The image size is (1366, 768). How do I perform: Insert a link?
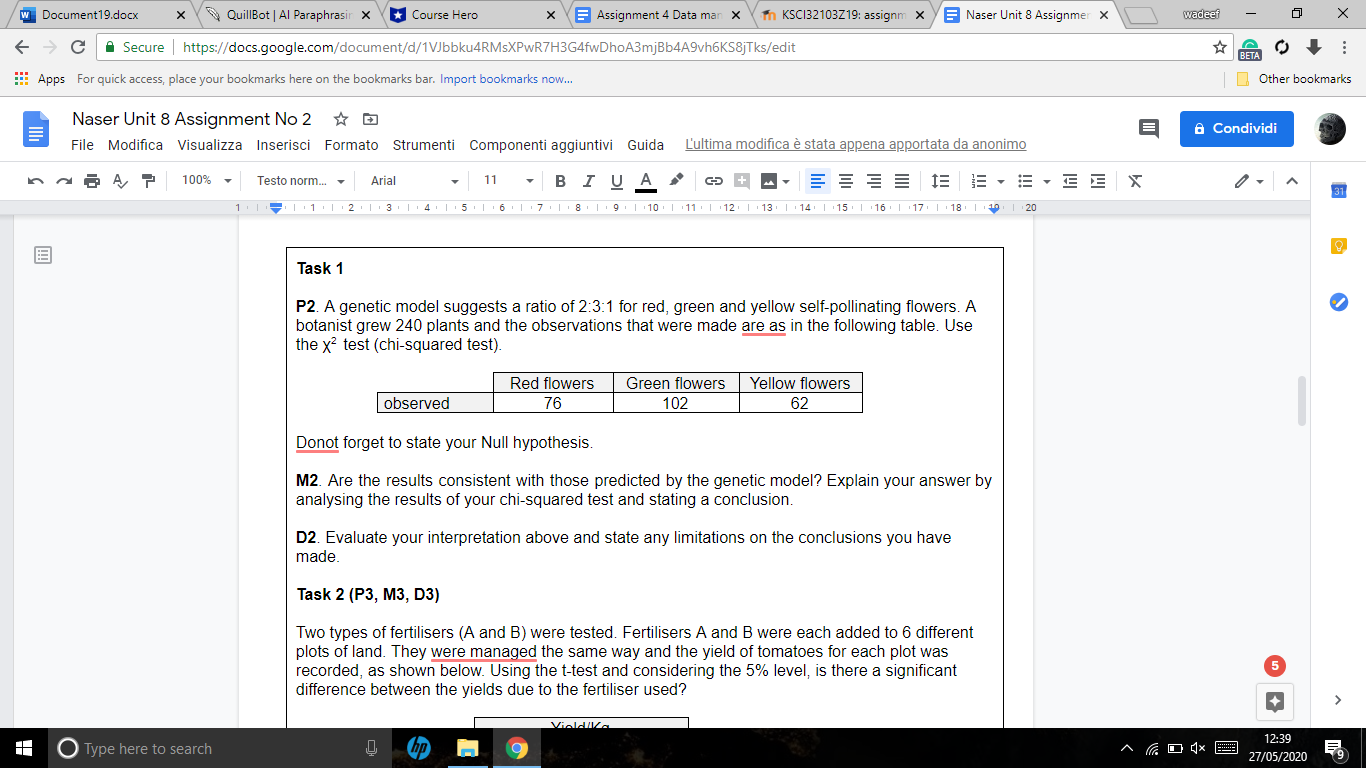[712, 181]
